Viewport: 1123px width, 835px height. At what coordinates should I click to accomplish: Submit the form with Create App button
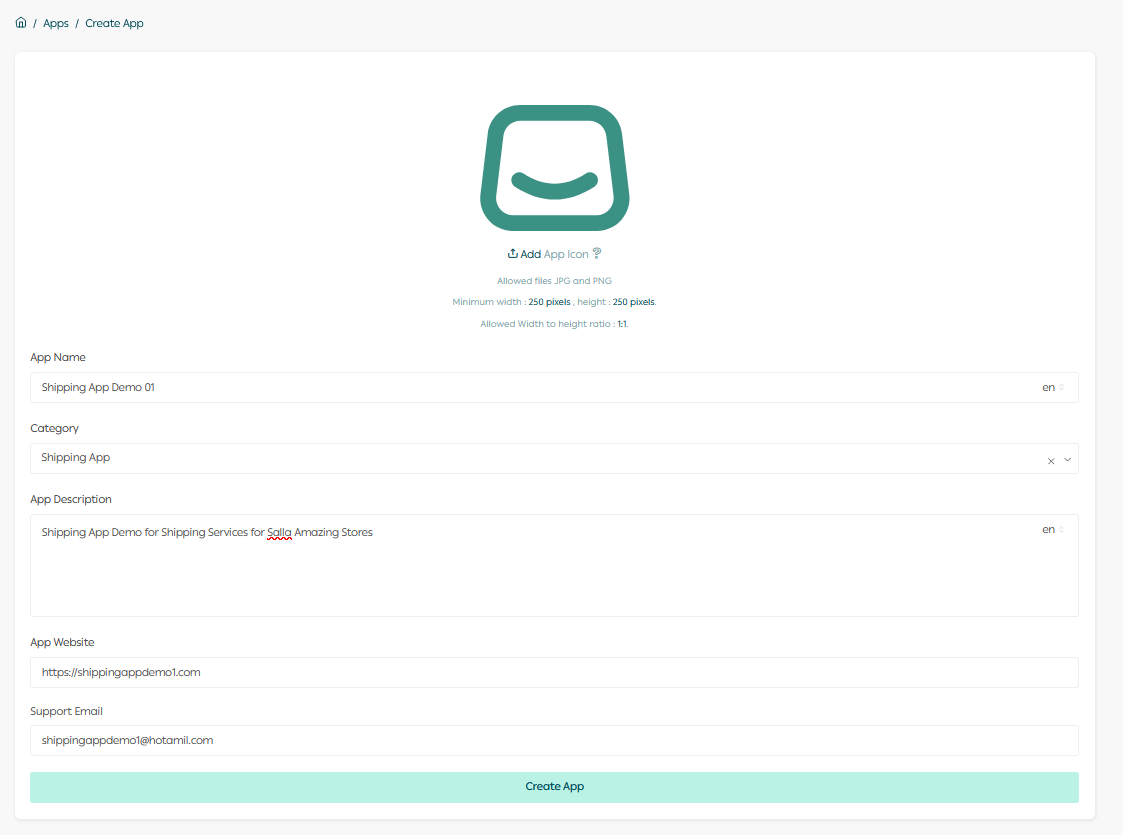pos(554,787)
